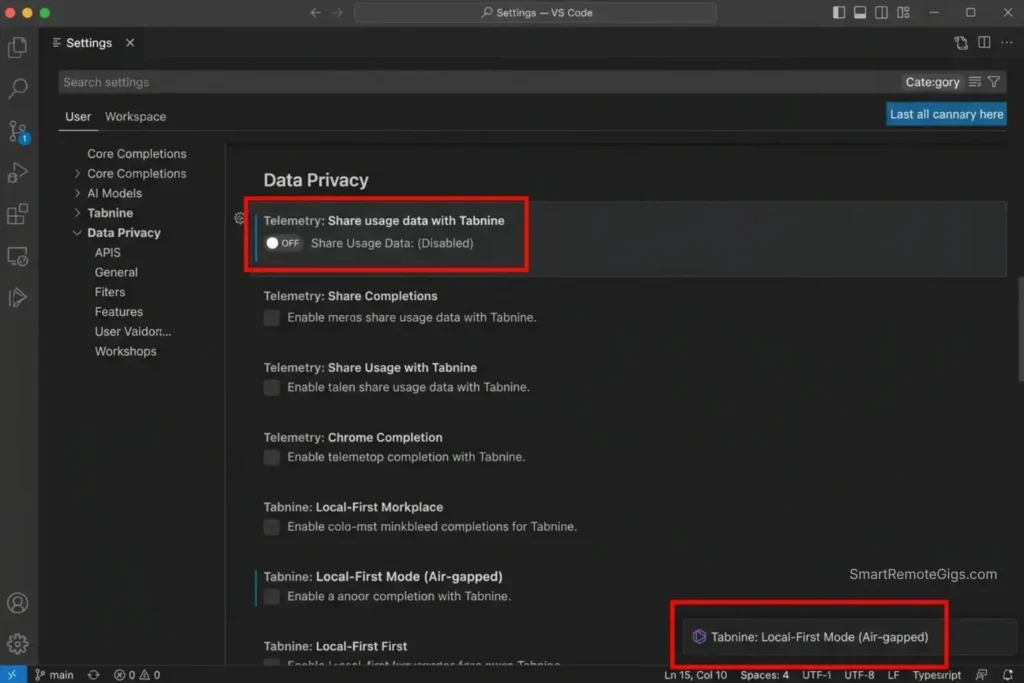This screenshot has height=683, width=1024.
Task: Select the Settings tab at the top
Action: coord(88,42)
